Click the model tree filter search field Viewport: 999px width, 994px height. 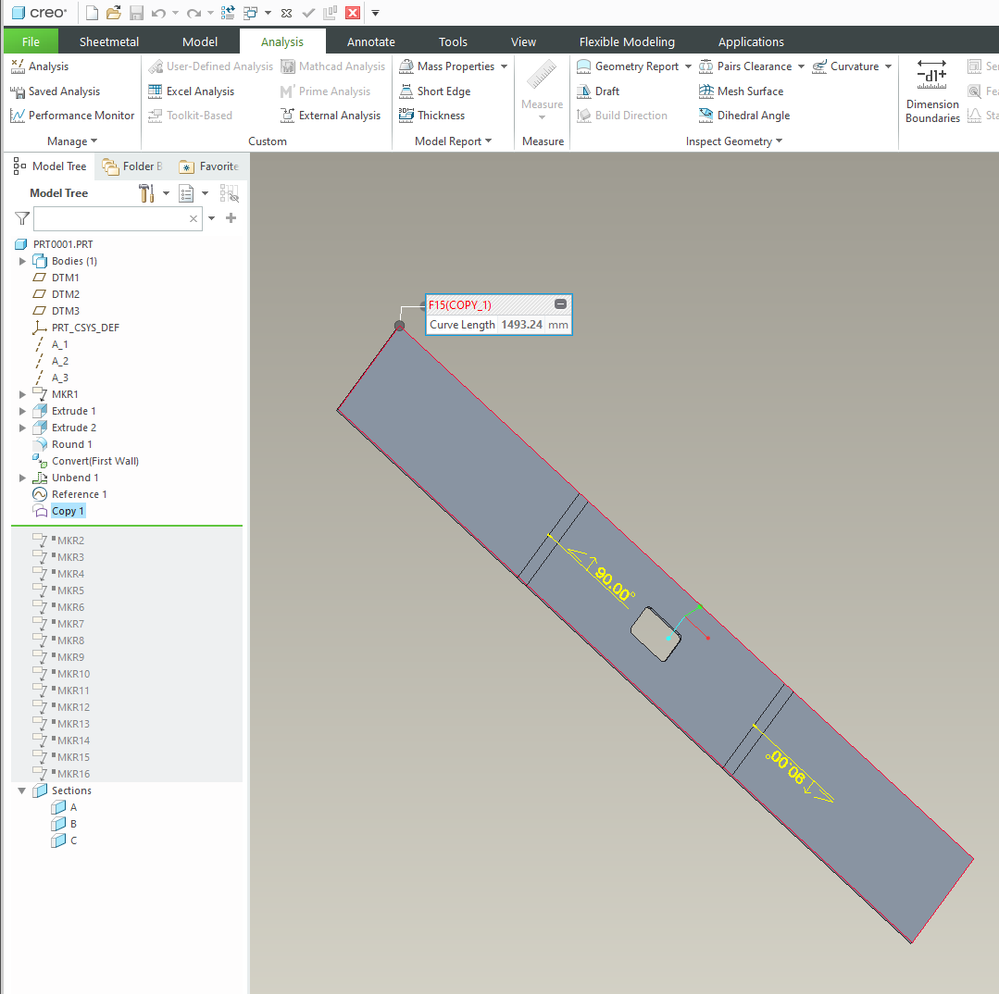(x=110, y=218)
